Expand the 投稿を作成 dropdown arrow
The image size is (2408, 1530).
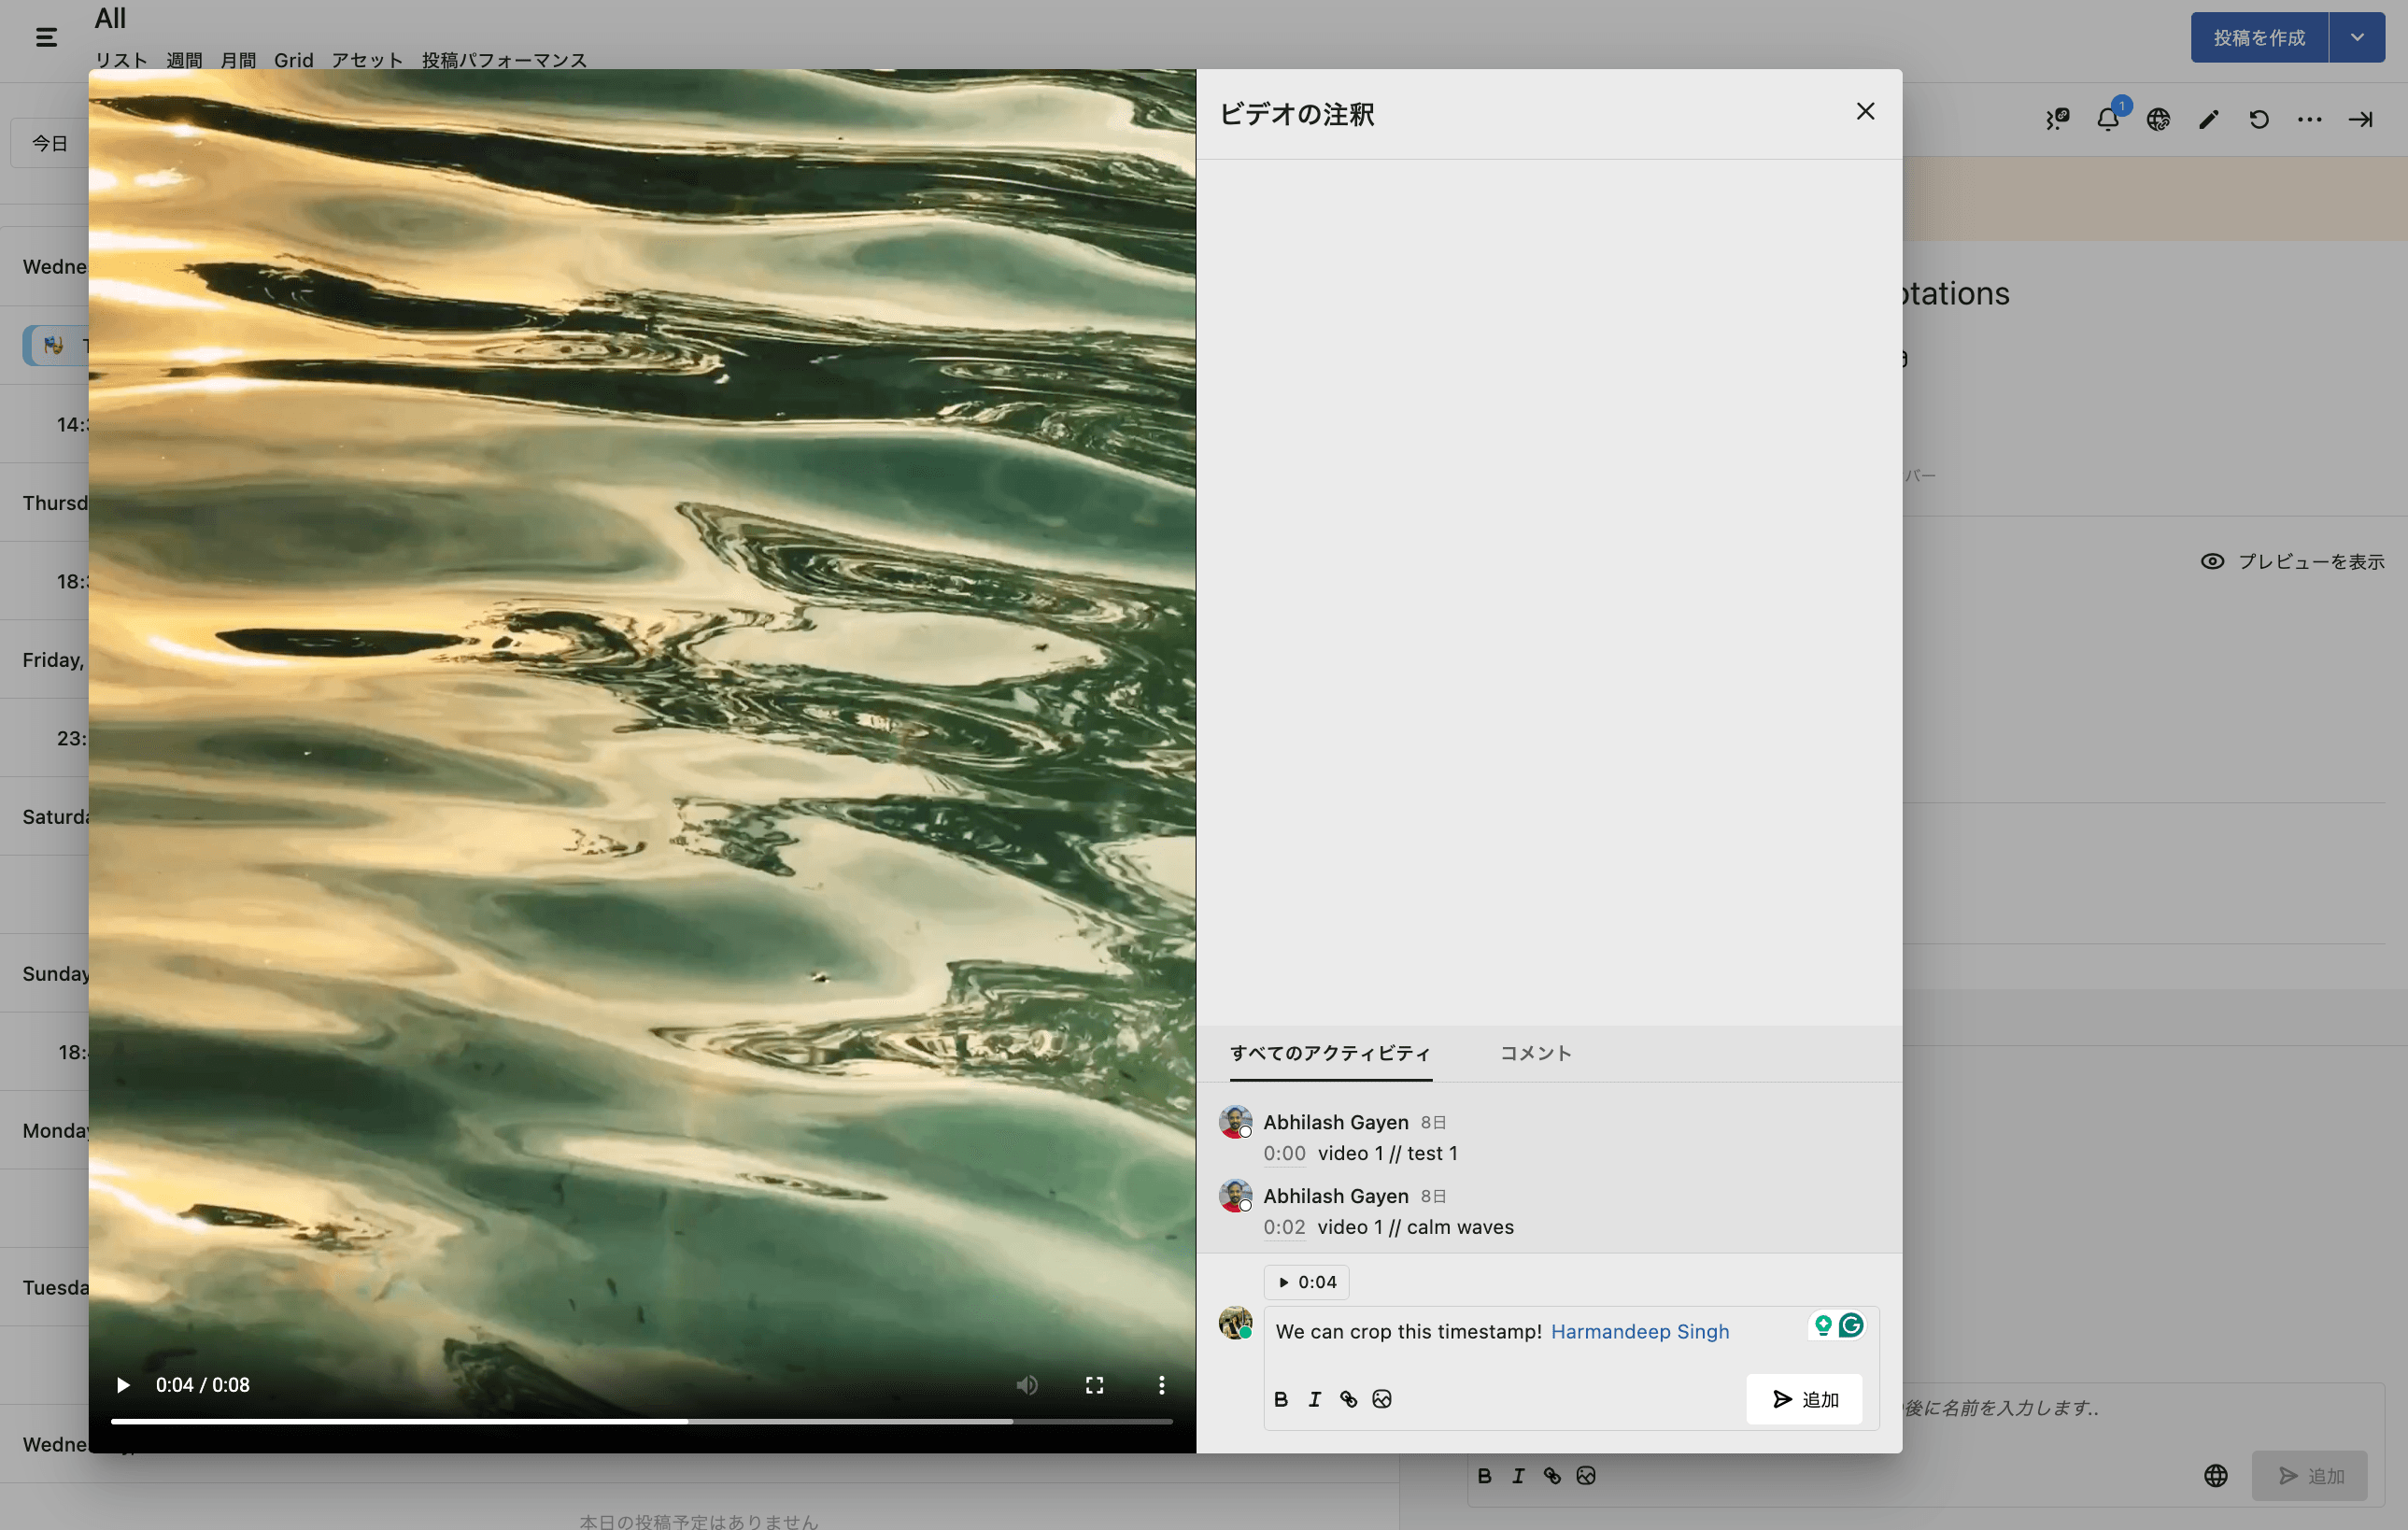tap(2357, 37)
